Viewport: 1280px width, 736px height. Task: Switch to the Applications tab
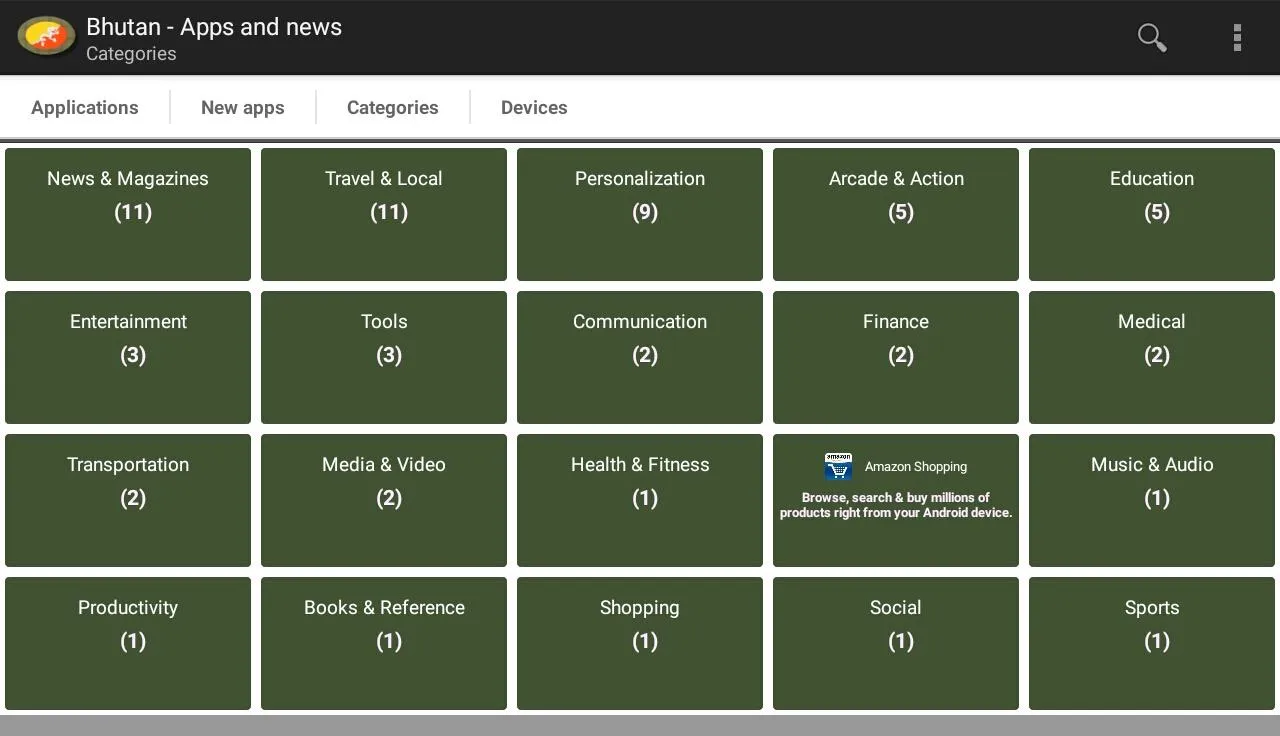[x=85, y=108]
